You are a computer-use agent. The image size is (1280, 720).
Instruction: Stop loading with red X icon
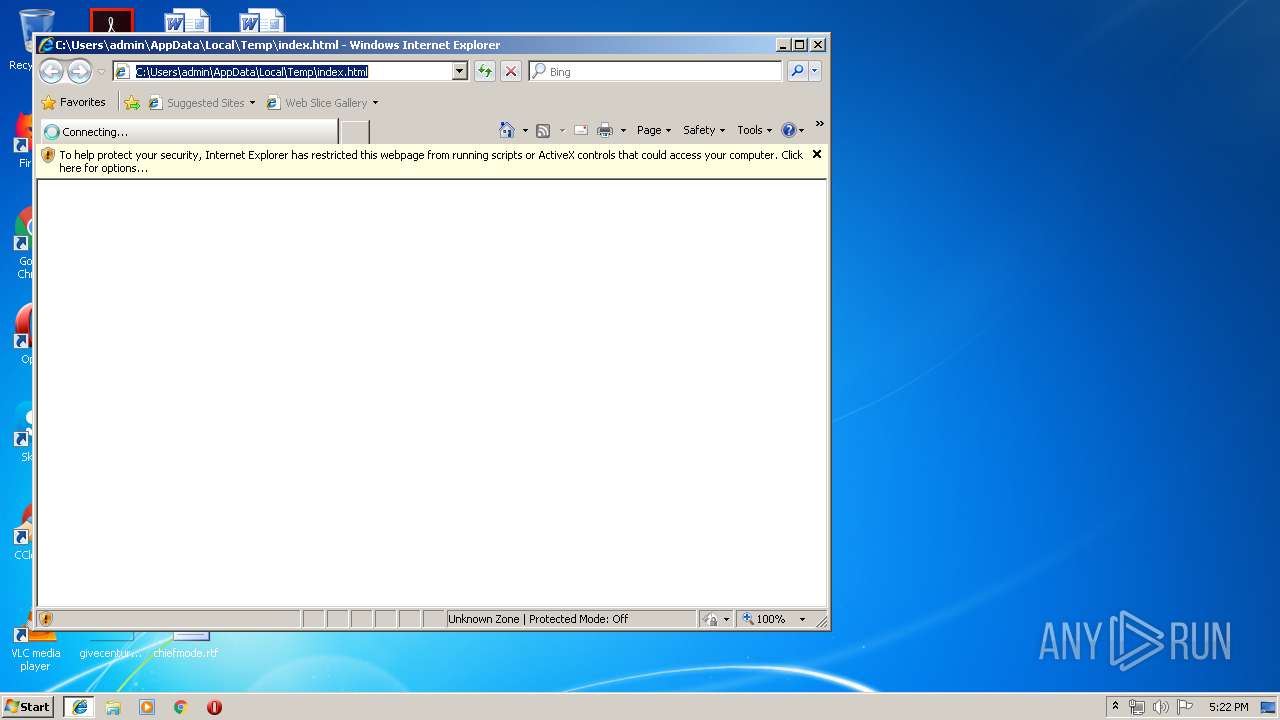pyautogui.click(x=511, y=71)
